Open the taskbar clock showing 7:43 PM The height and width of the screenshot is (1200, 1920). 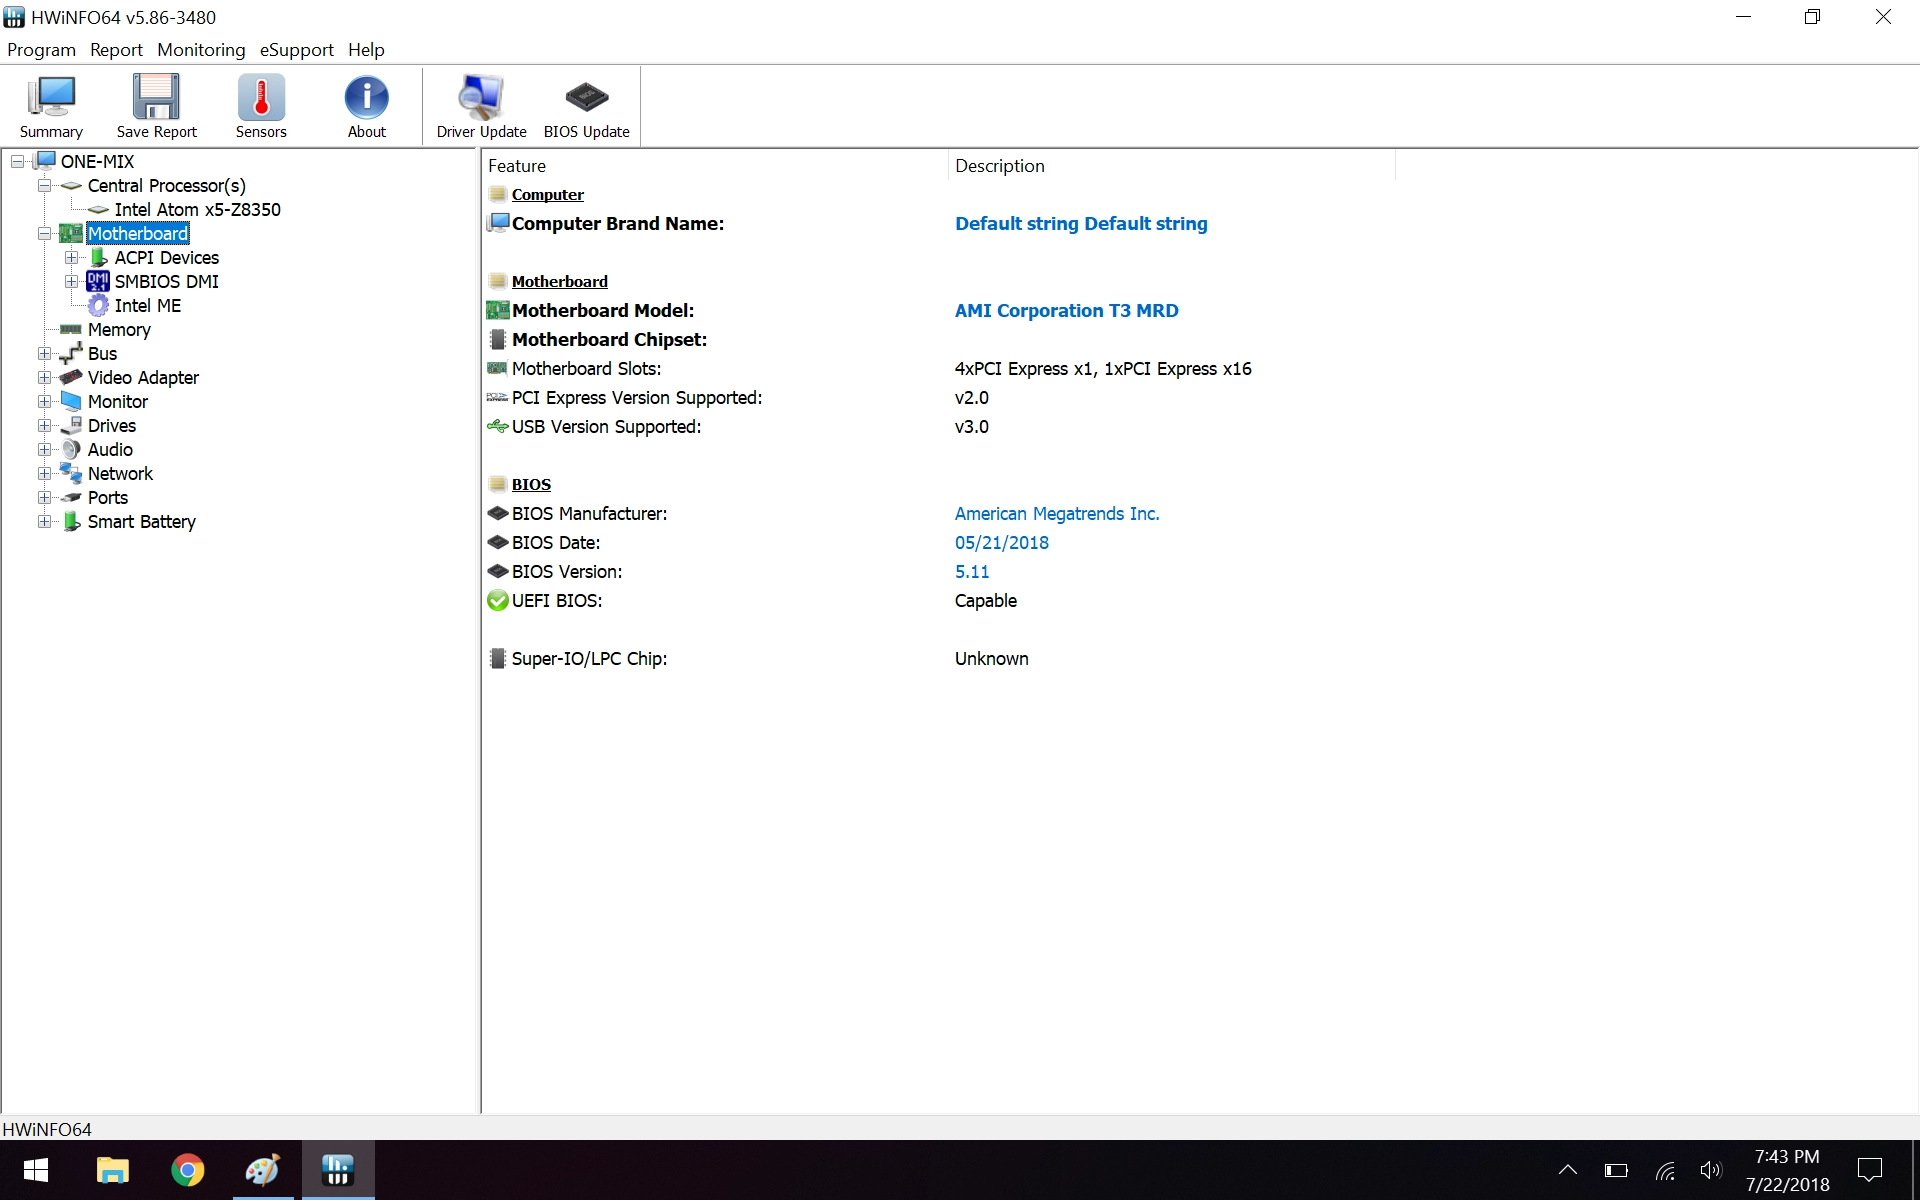tap(1787, 1170)
